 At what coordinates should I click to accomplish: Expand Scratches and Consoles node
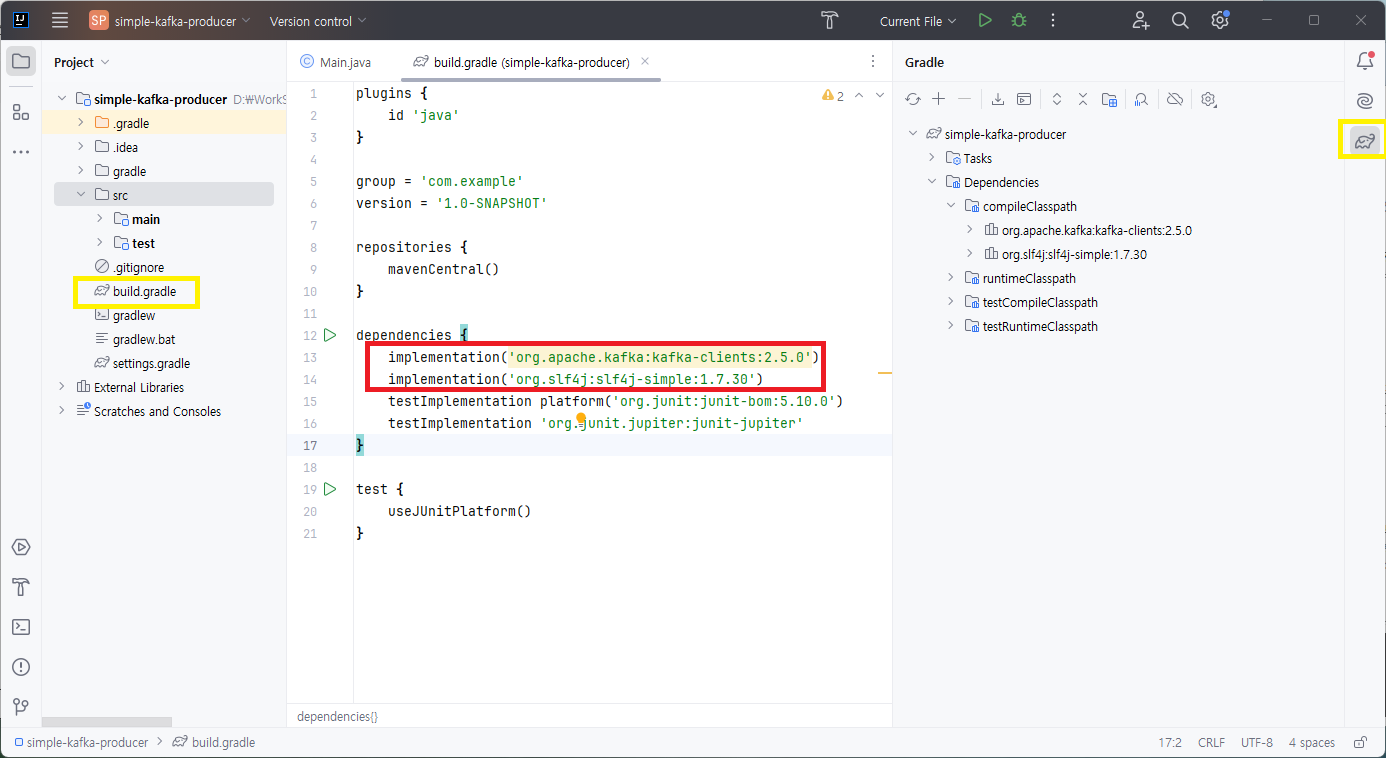coord(62,411)
